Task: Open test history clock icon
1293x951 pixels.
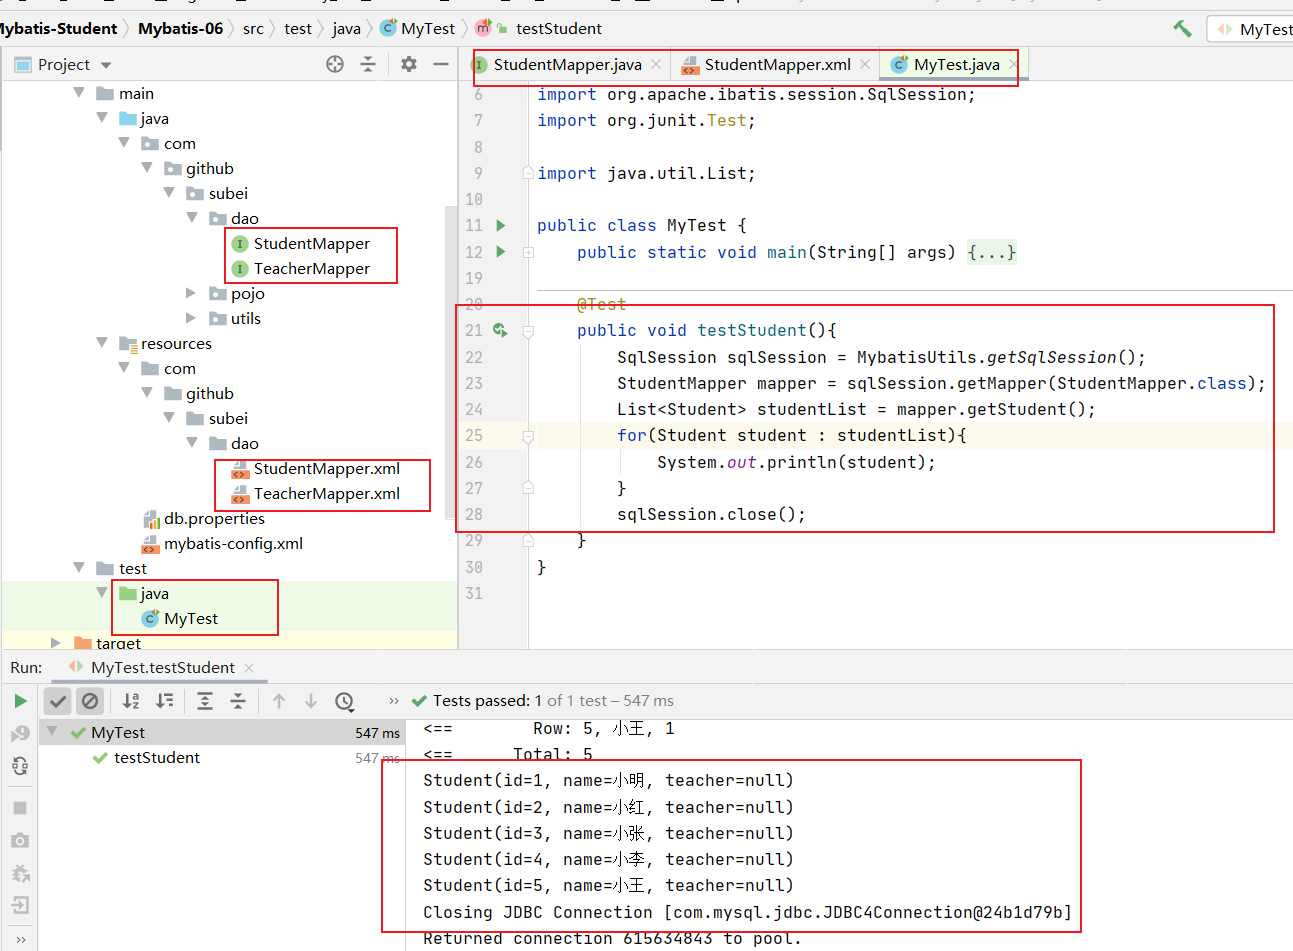Action: coord(344,701)
